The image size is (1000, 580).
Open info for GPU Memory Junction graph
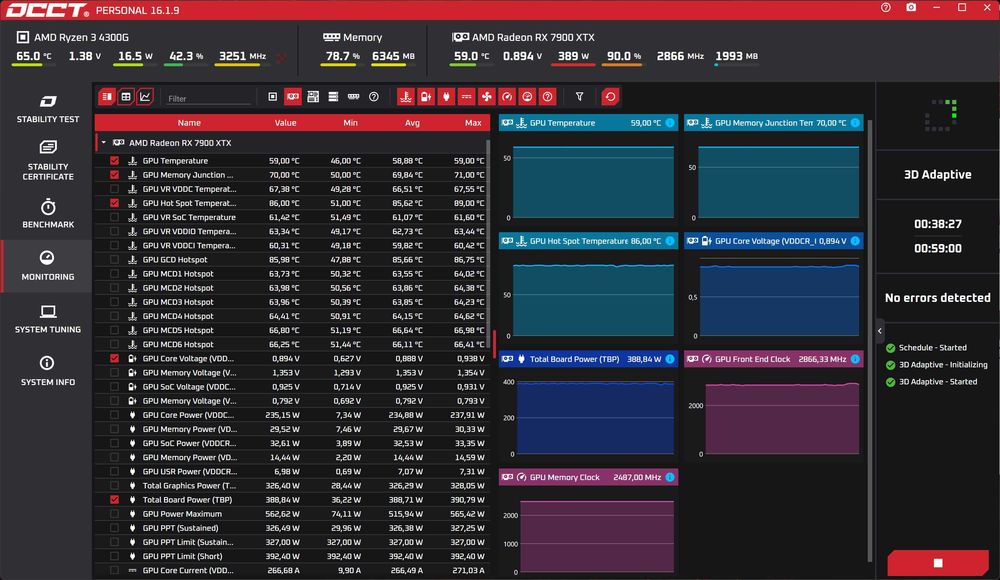(855, 123)
